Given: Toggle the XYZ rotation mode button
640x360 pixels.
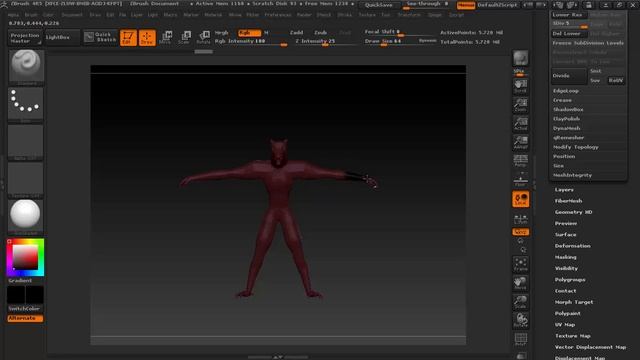Looking at the screenshot, I should pyautogui.click(x=520, y=232).
